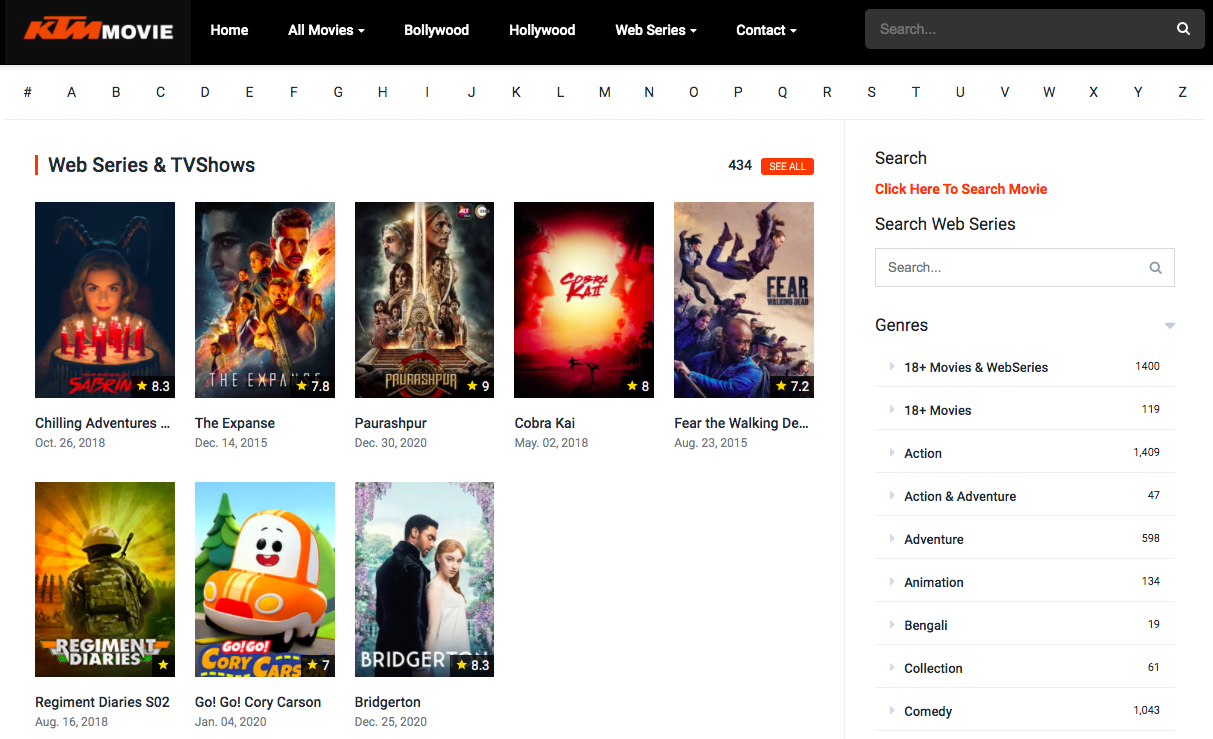The height and width of the screenshot is (739, 1213).
Task: Click the Chilling Adventures of Sabrina poster
Action: pos(105,300)
